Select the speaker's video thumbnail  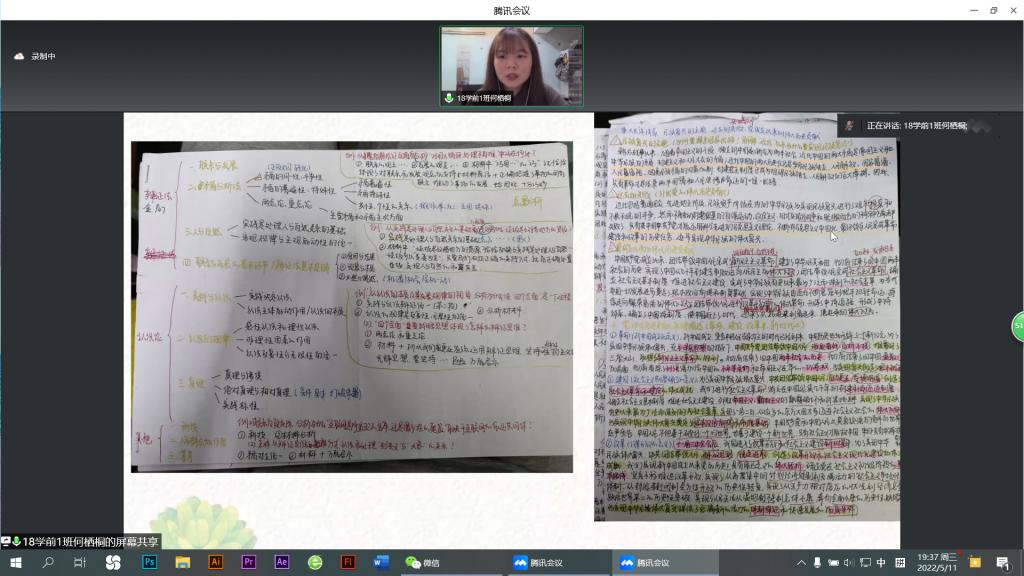(511, 65)
